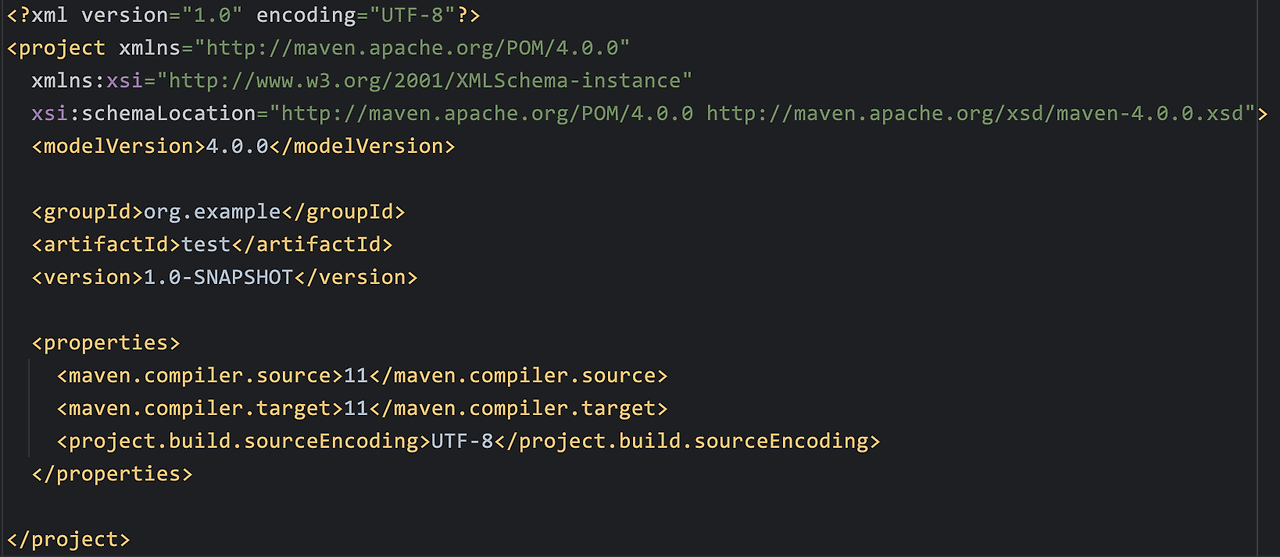
Task: Open the maven-4.0.0.xsd URL
Action: 974,114
